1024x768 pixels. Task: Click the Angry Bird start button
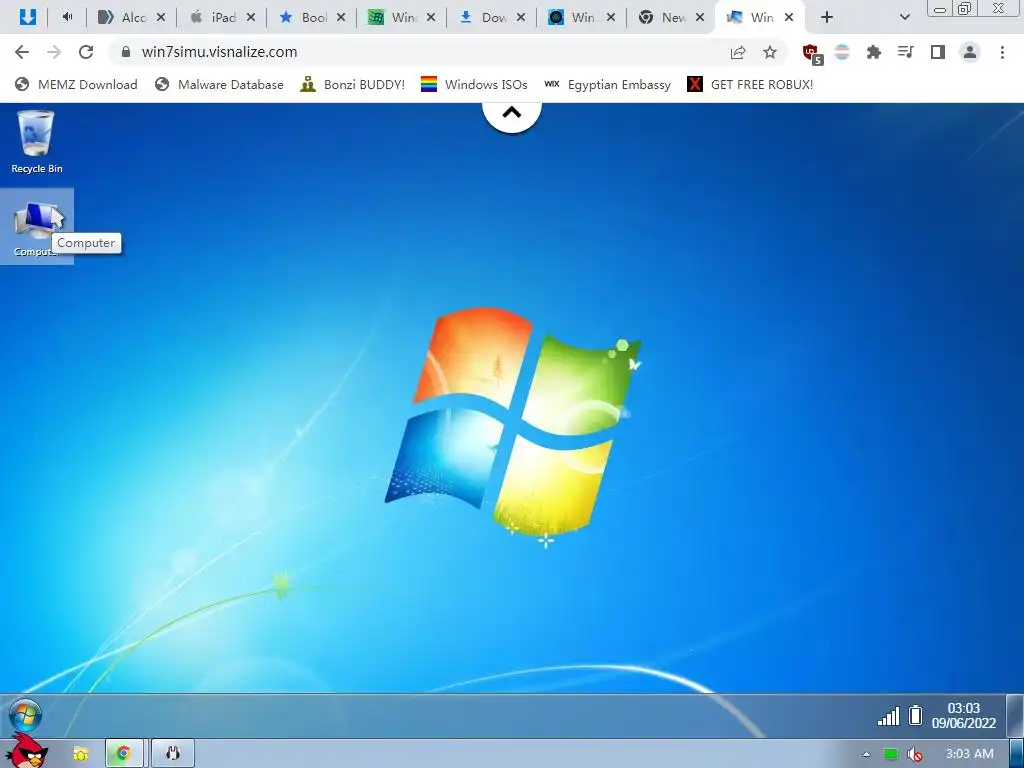point(27,750)
